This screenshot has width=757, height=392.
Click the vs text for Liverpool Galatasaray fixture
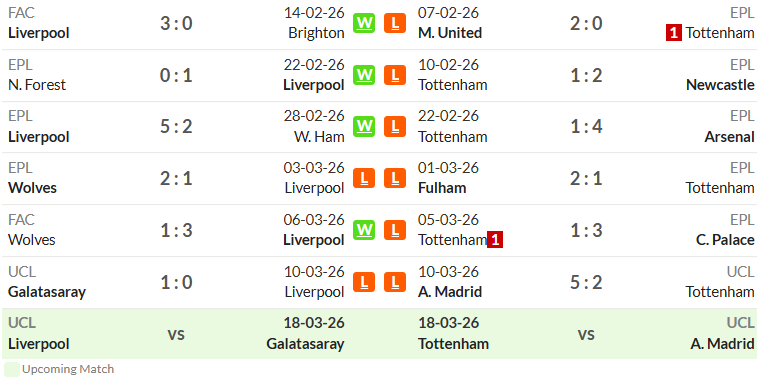[x=176, y=334]
